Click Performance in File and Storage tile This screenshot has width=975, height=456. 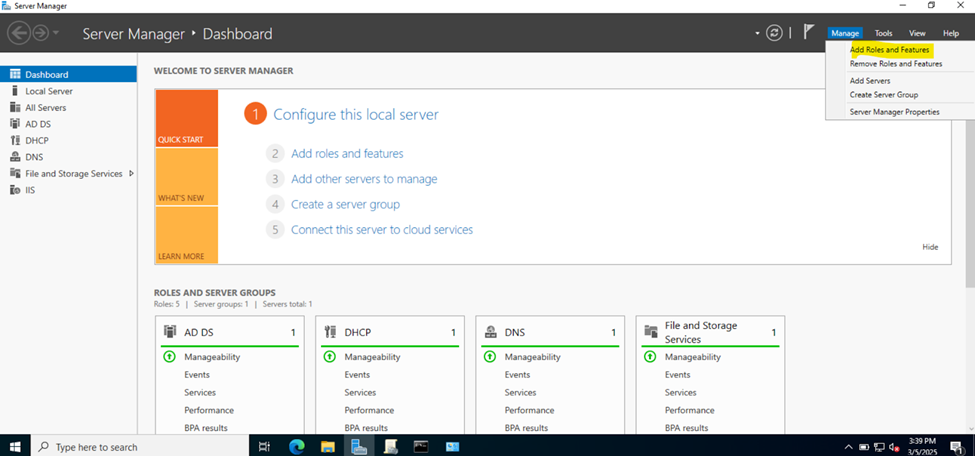(690, 411)
